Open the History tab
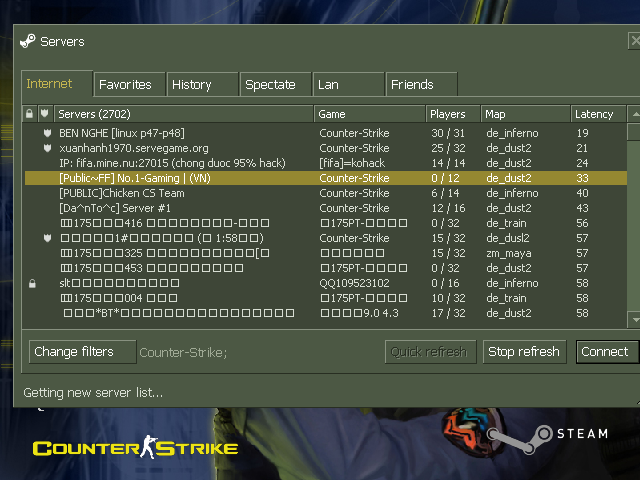Screen dimensions: 641x481 [x=202, y=85]
